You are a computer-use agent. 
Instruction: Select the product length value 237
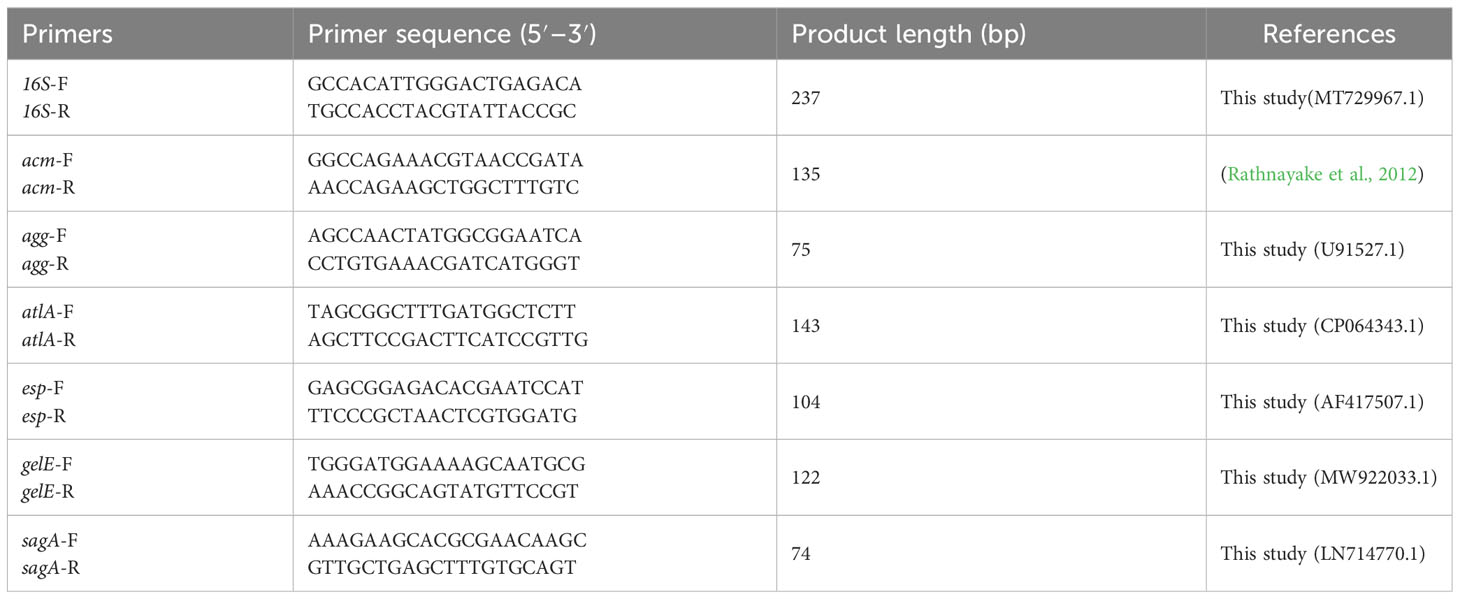[806, 98]
